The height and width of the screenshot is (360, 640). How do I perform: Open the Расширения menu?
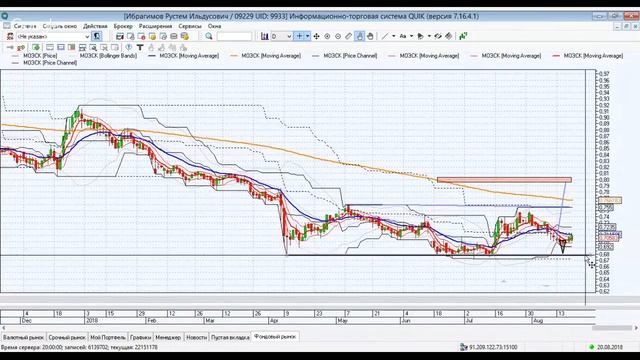[x=155, y=26]
